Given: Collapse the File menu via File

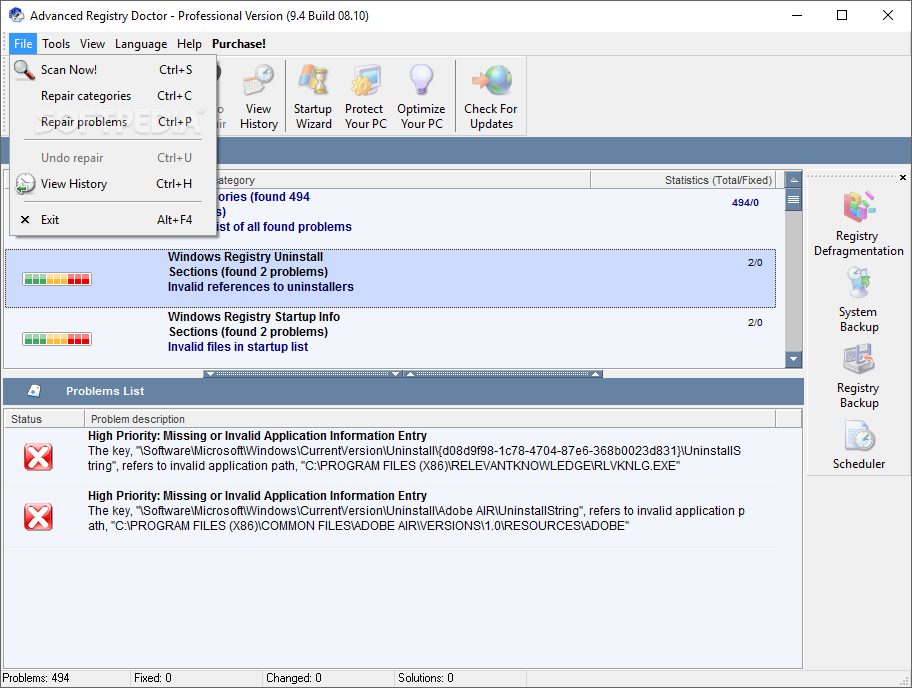Looking at the screenshot, I should tap(23, 44).
